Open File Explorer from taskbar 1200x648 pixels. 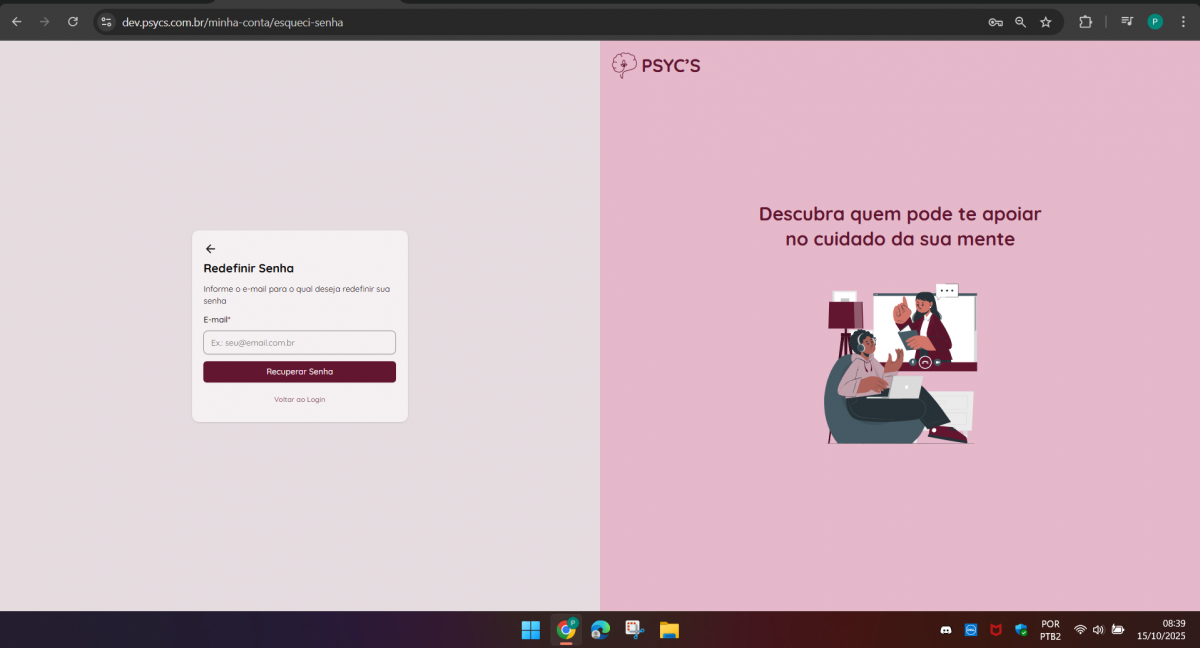(669, 630)
